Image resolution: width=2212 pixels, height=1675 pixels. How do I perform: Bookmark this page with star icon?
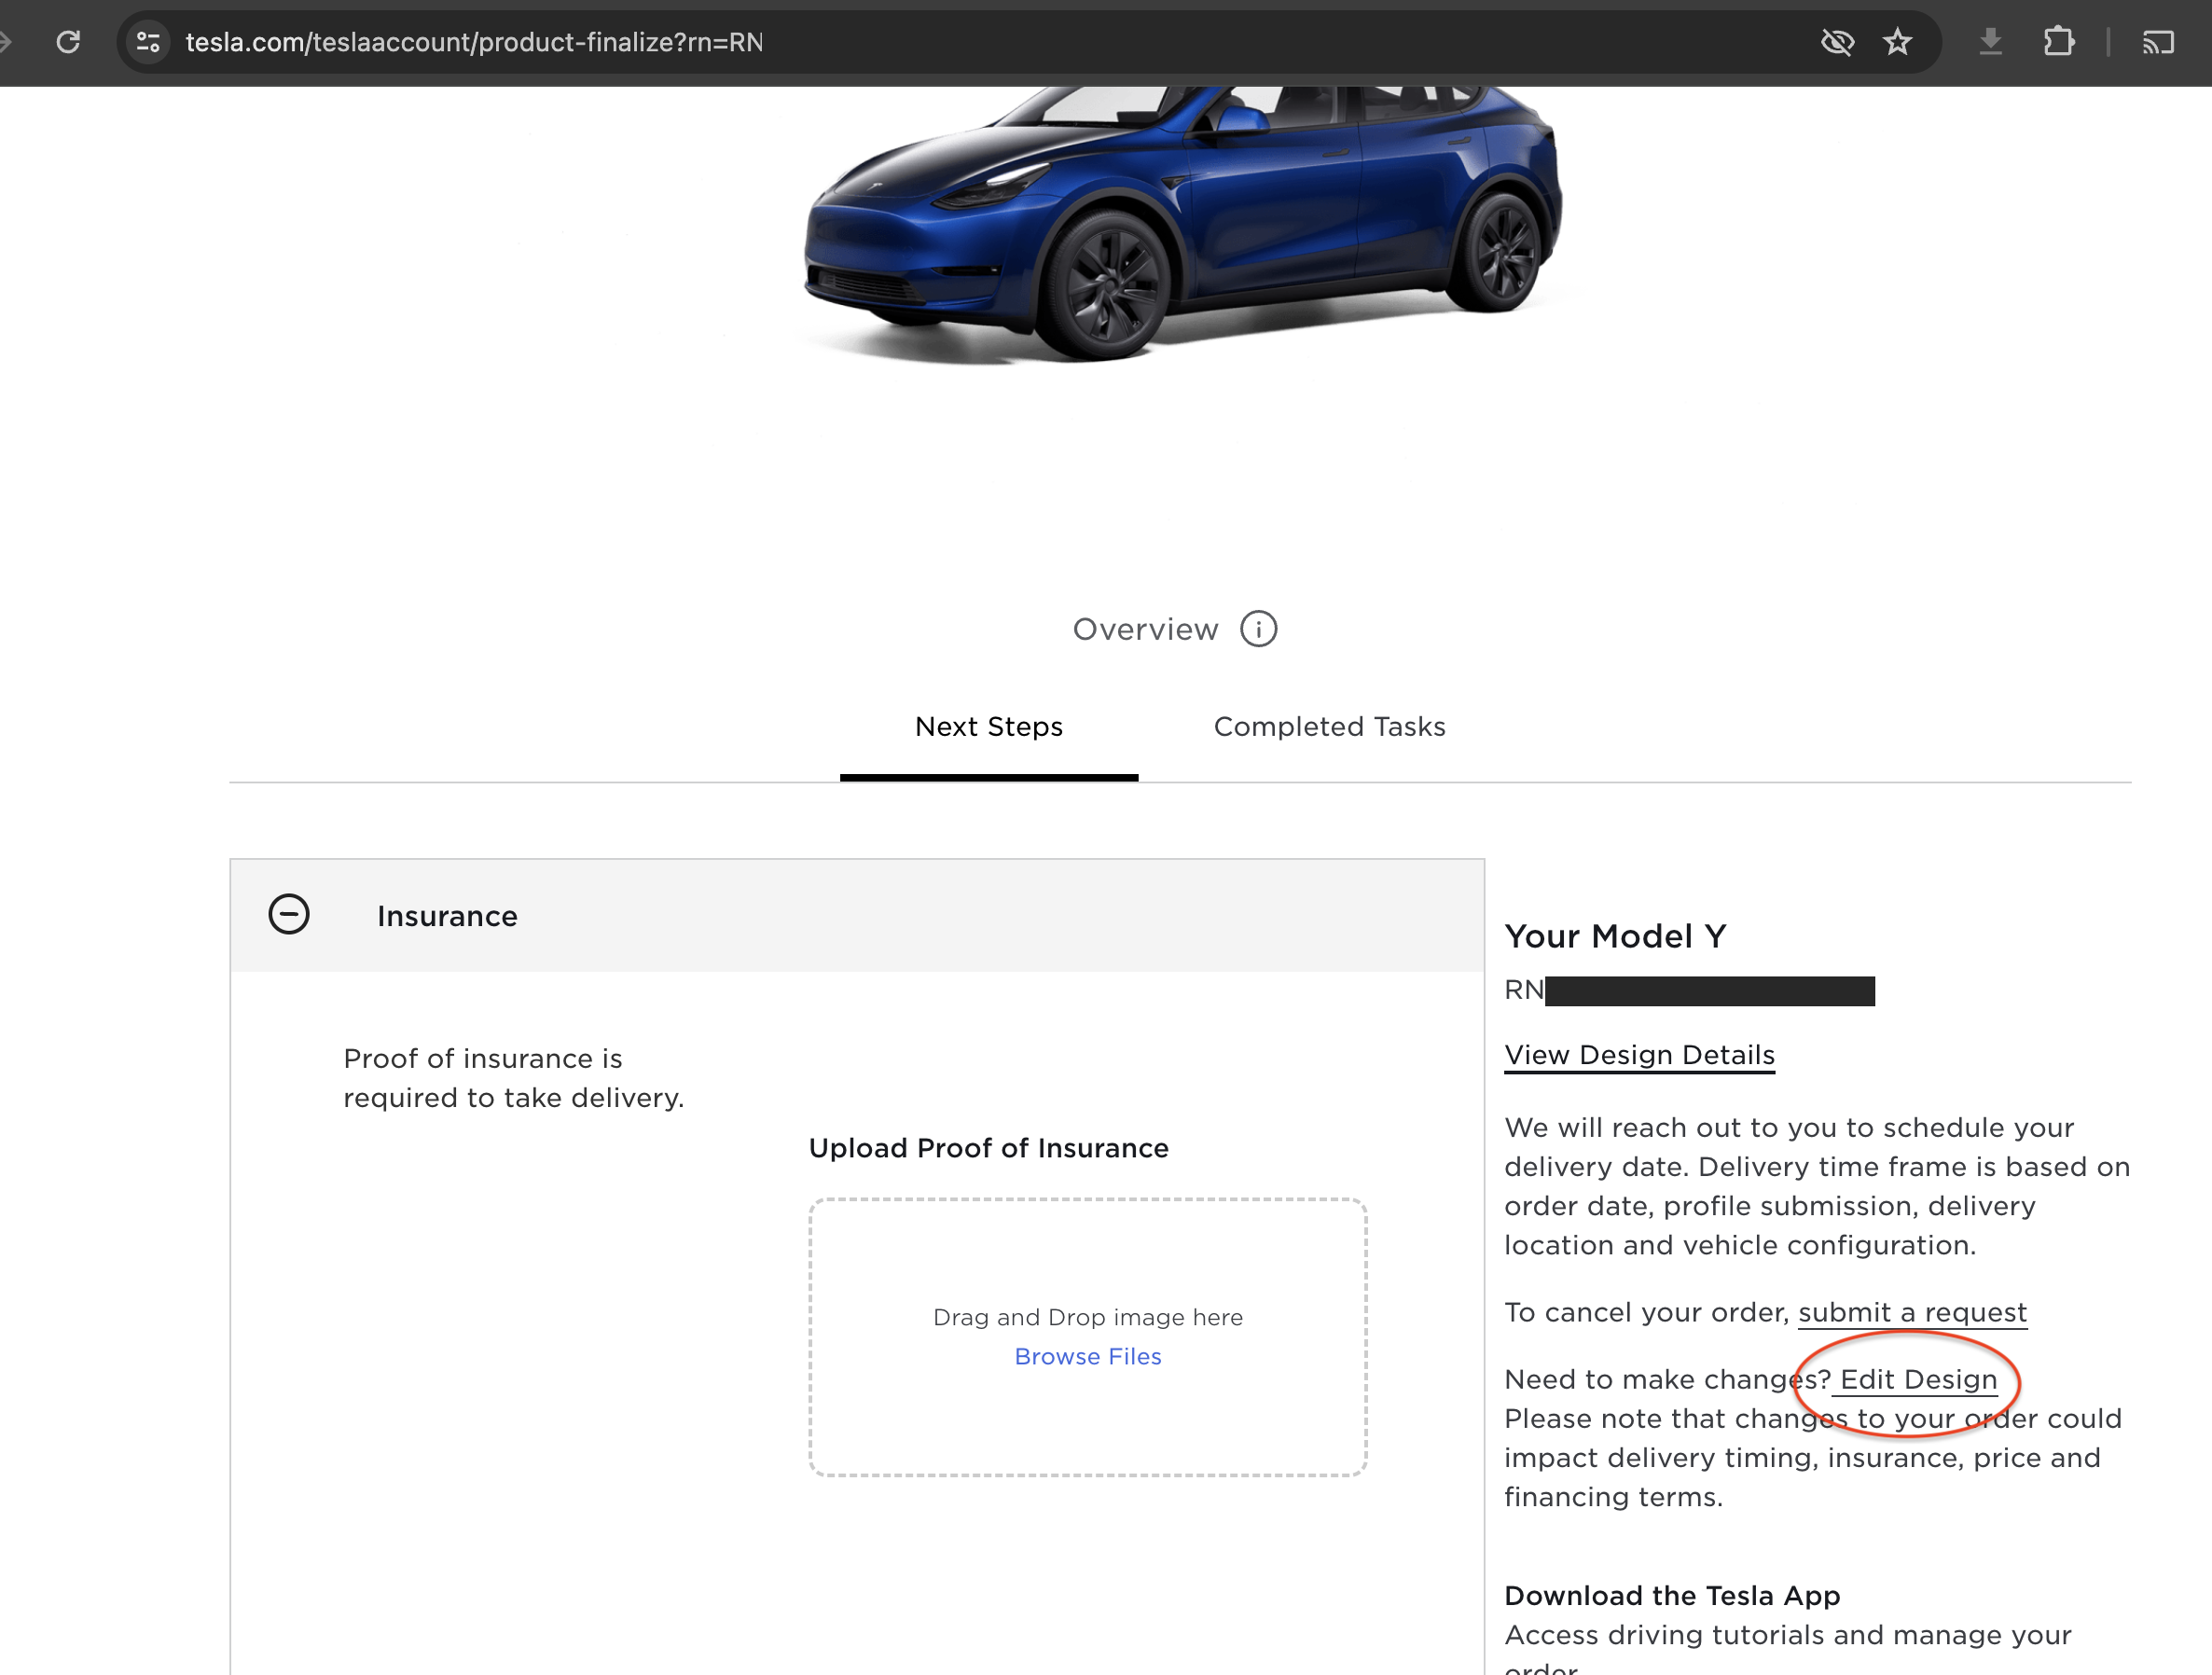1897,42
